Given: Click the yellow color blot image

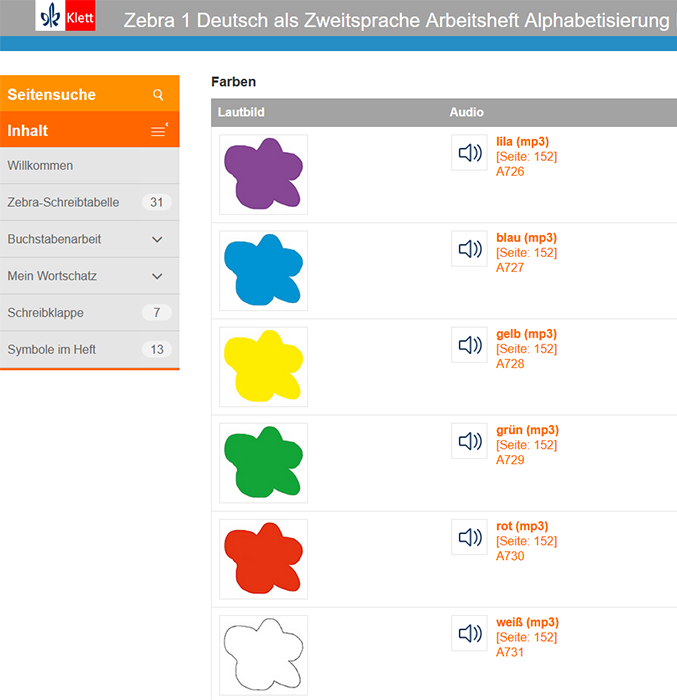Looking at the screenshot, I should point(263,367).
